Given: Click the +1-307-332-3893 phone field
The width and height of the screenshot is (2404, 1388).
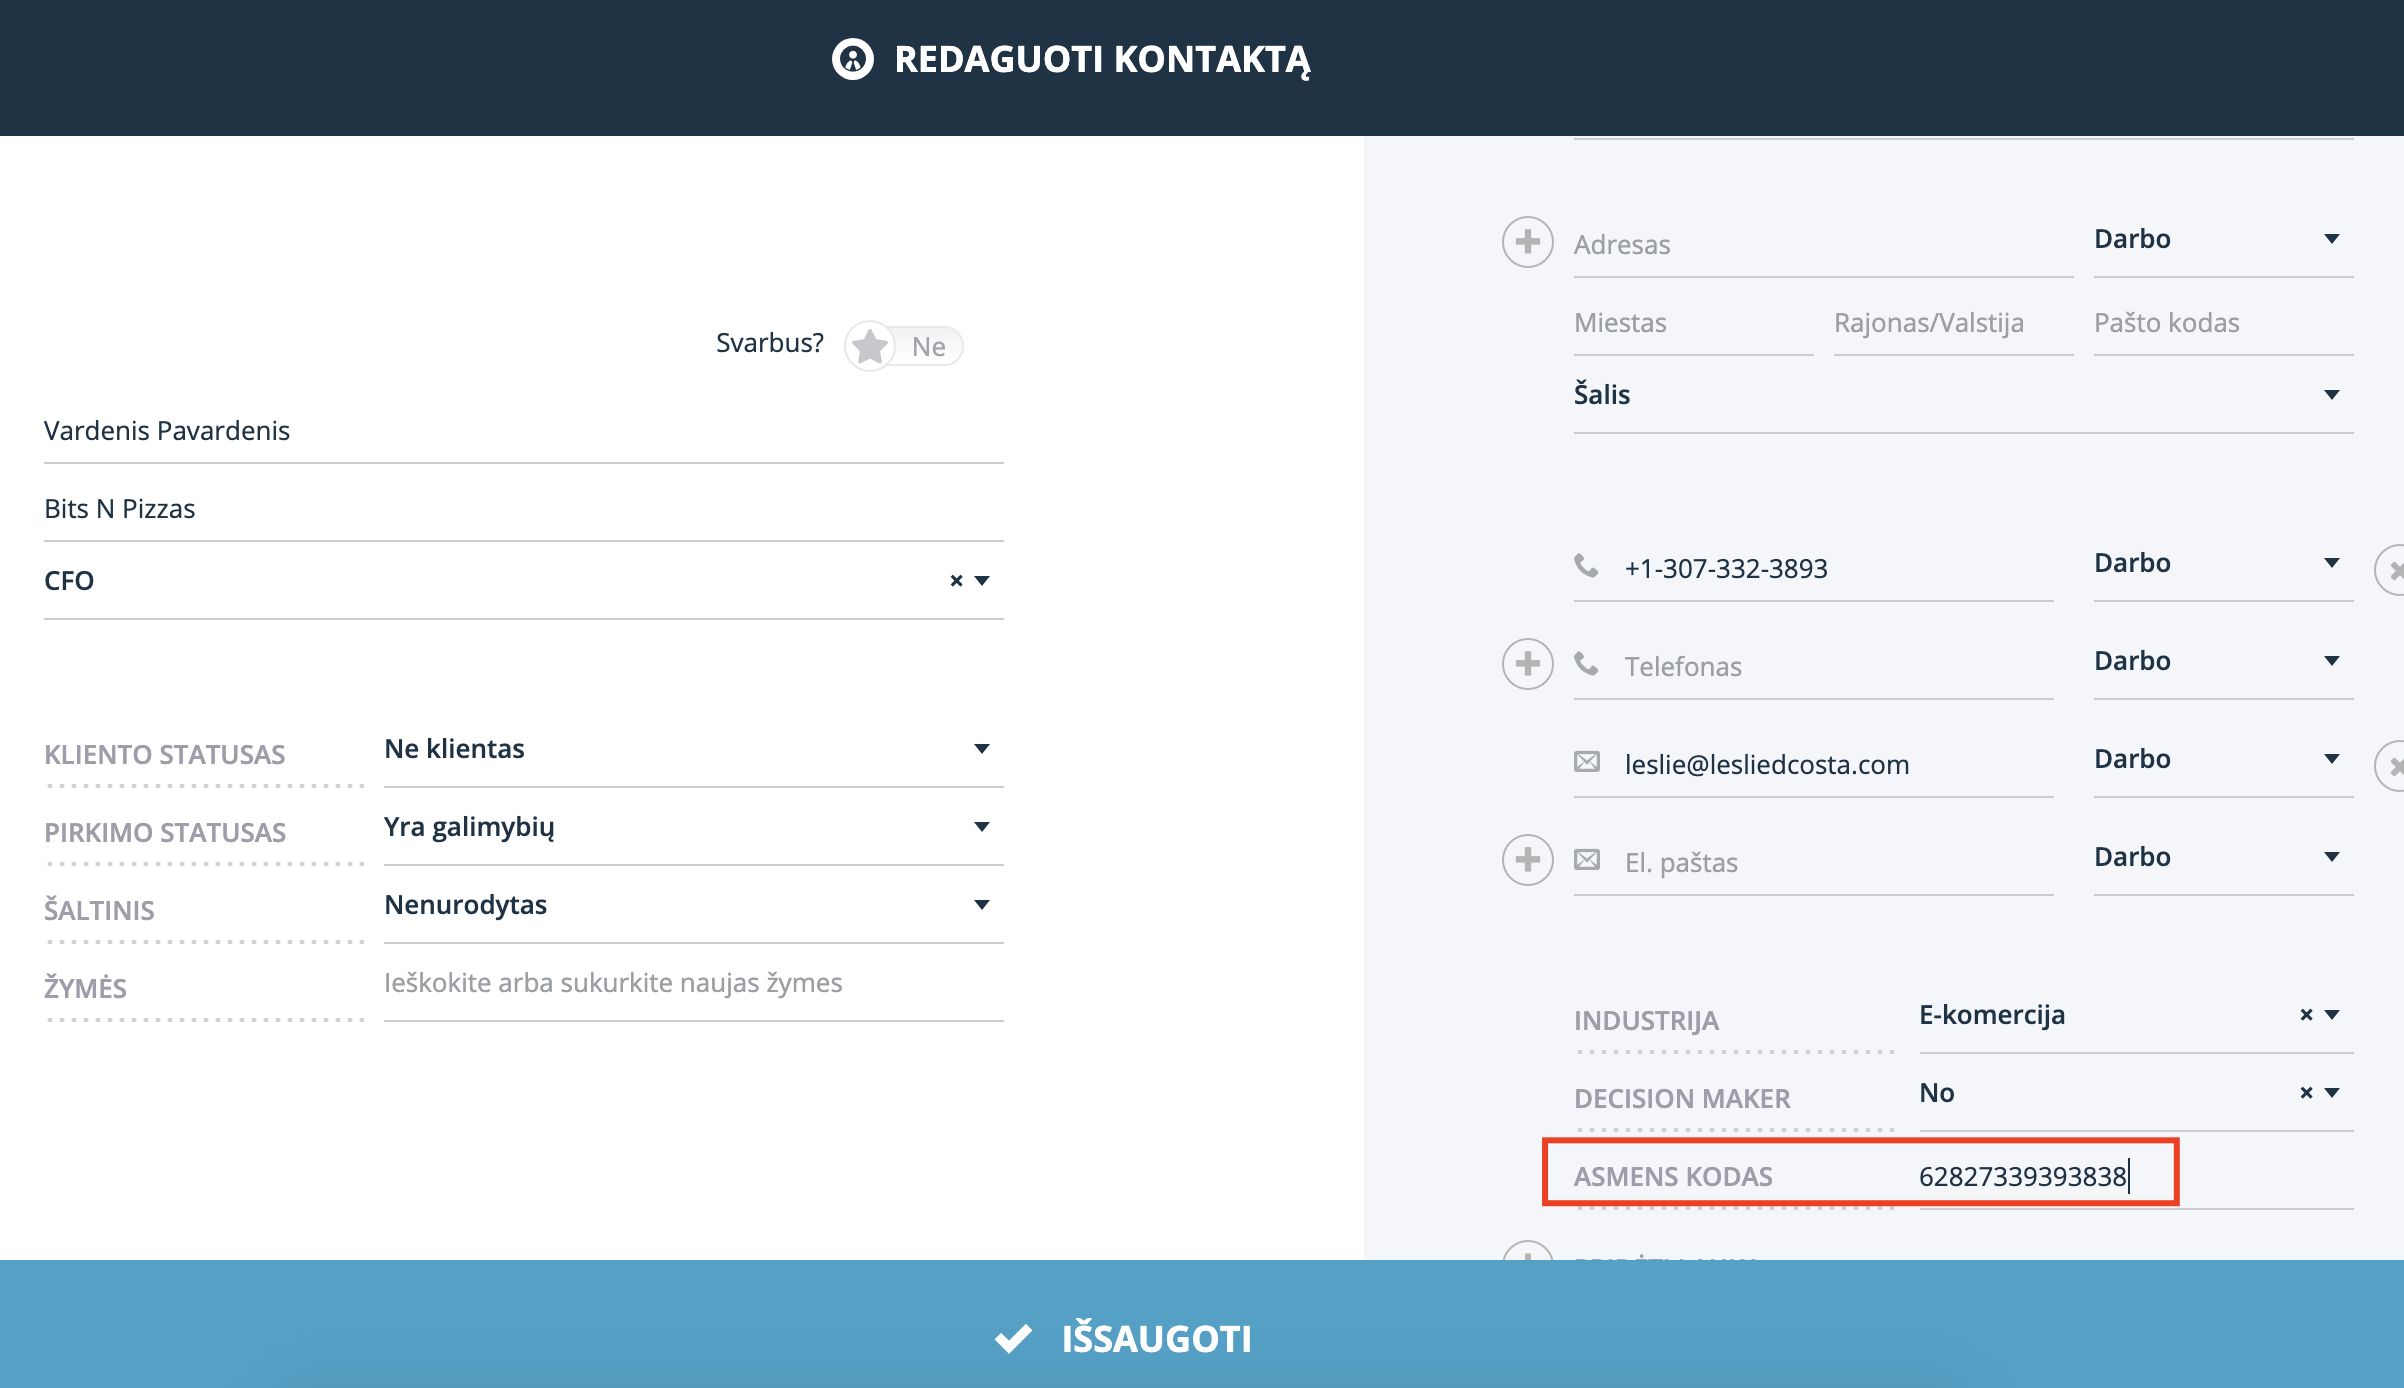Looking at the screenshot, I should point(1838,569).
